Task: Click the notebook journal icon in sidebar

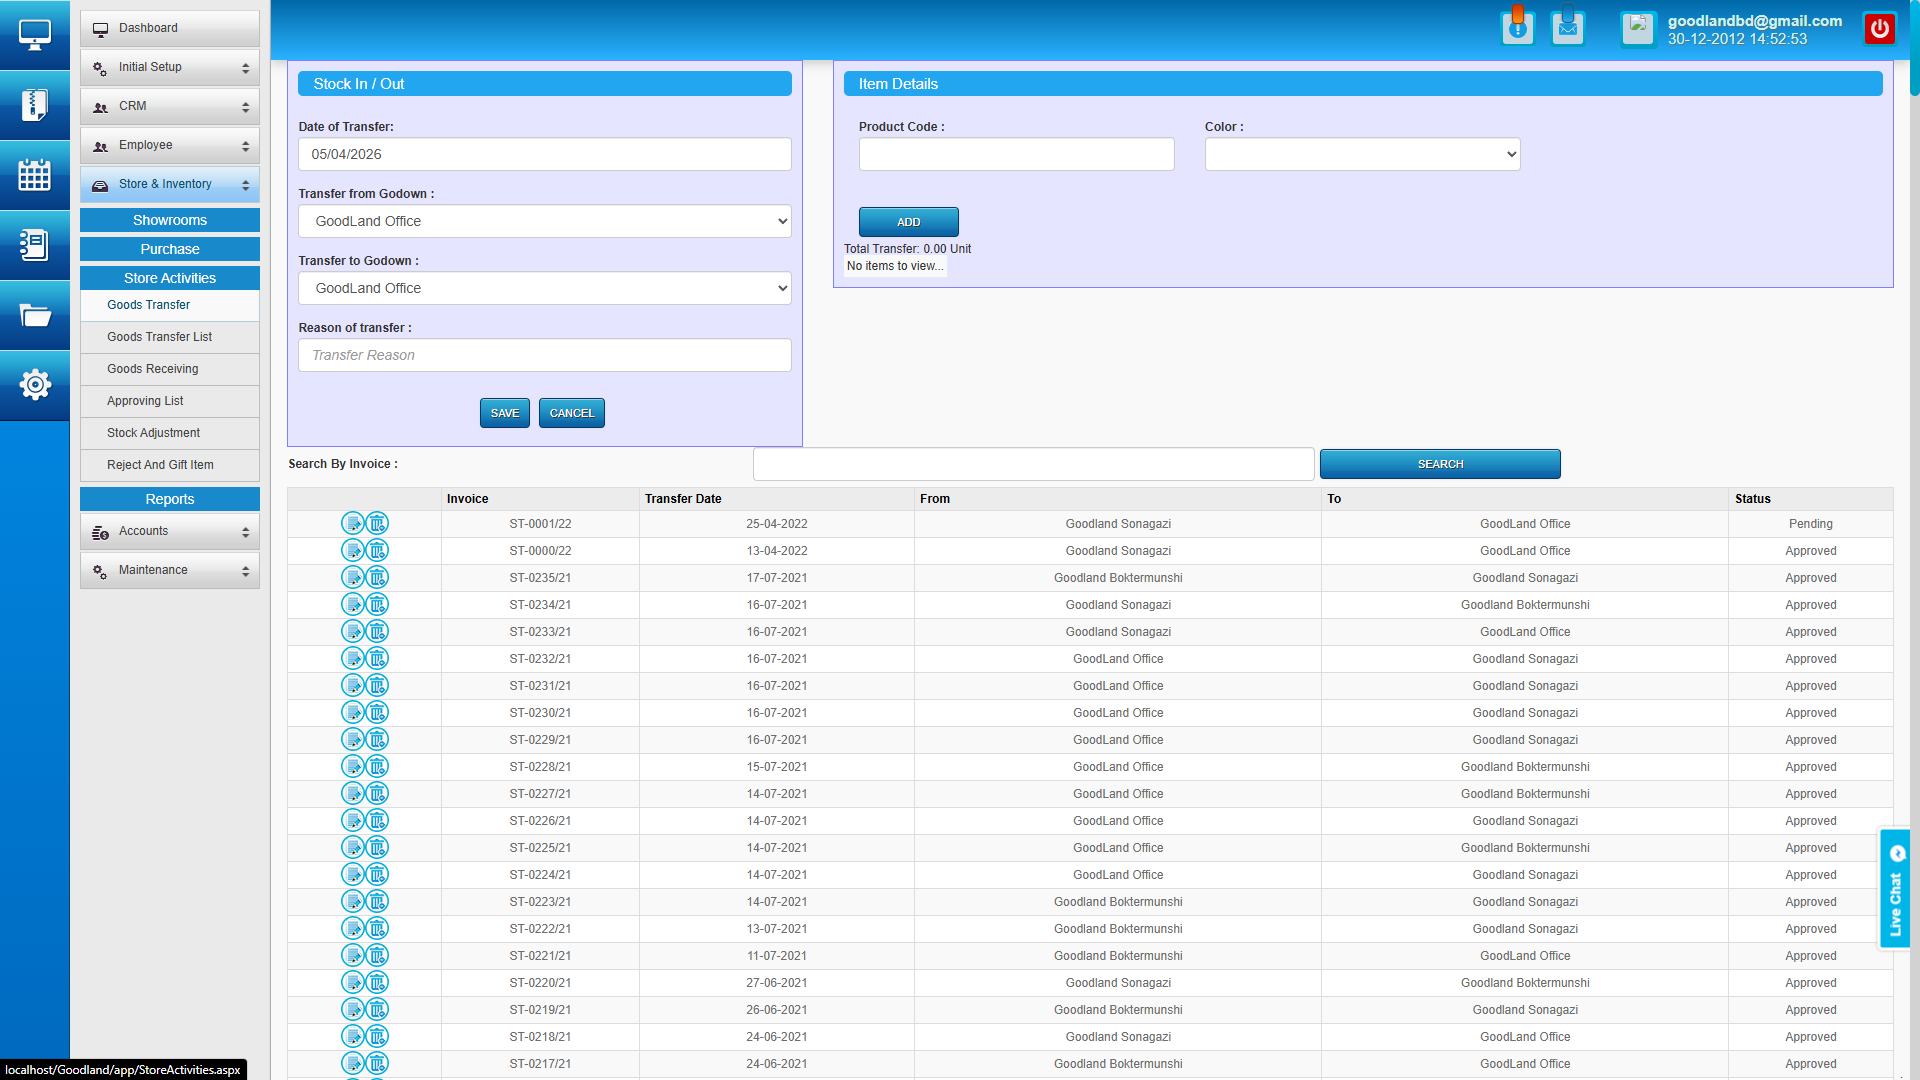Action: click(x=35, y=245)
